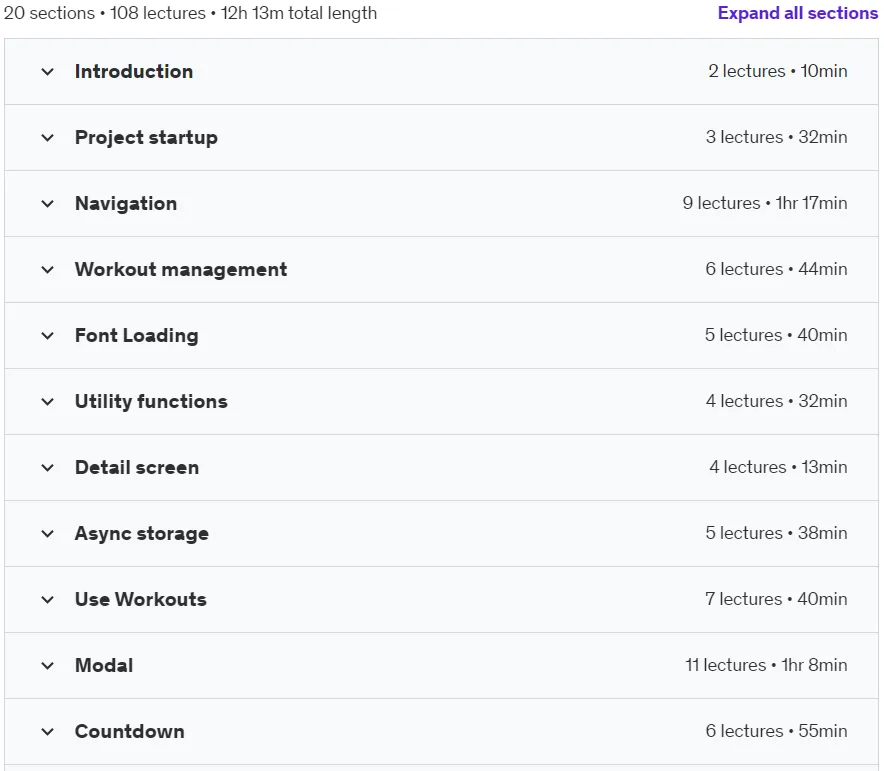This screenshot has height=771, width=884.
Task: Click the Async storage section title
Action: (142, 533)
